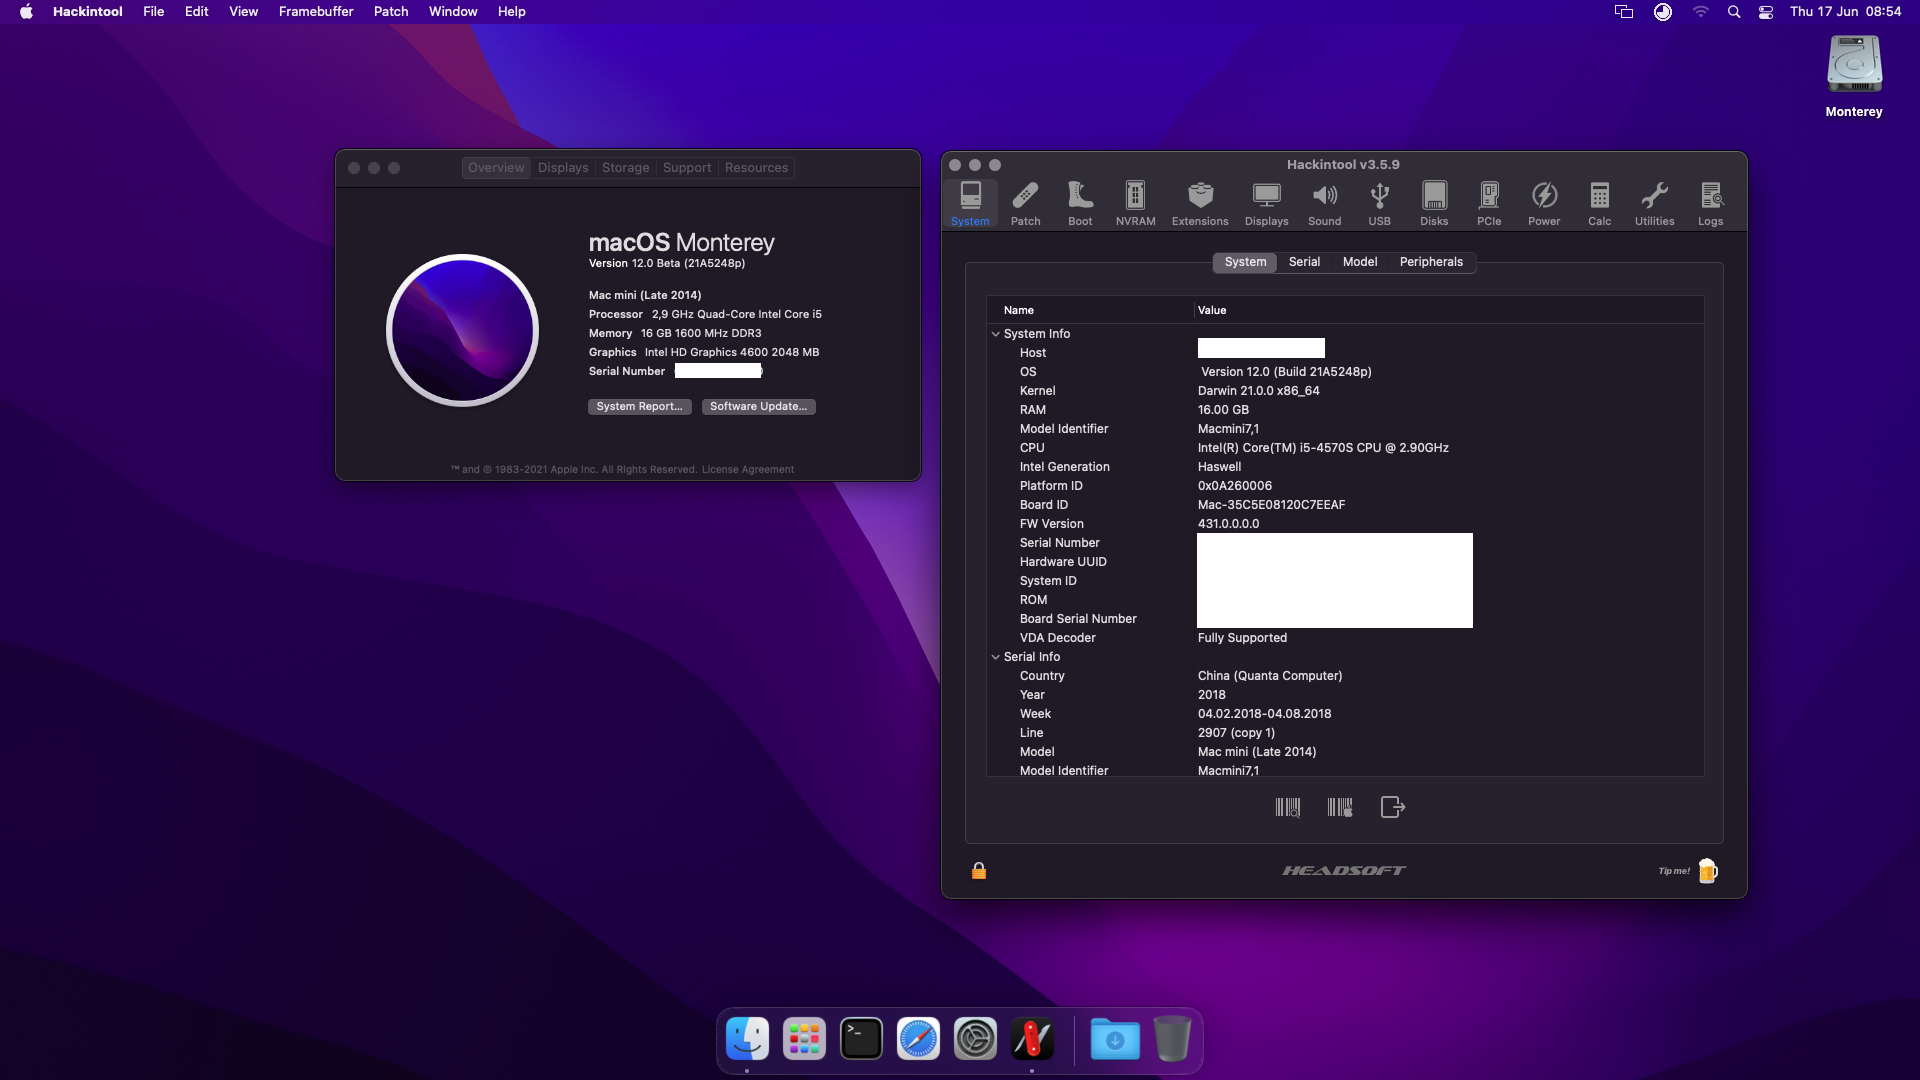Open the Disks toolbar section

[1434, 203]
